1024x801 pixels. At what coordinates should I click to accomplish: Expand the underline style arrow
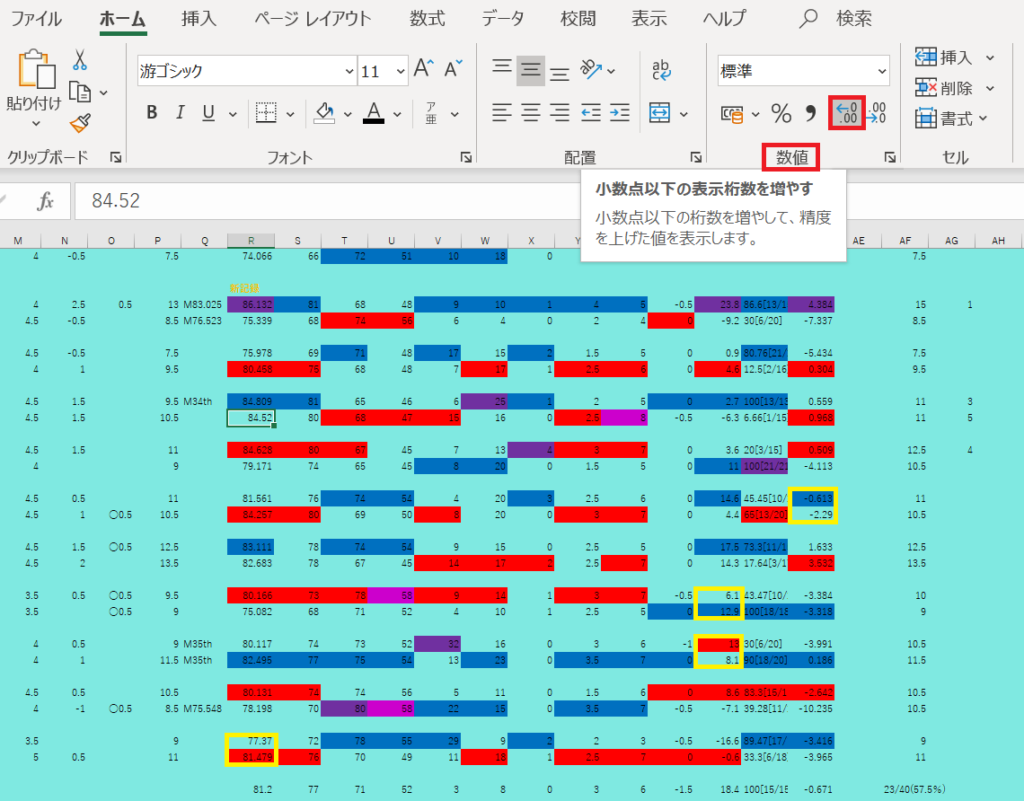point(232,114)
